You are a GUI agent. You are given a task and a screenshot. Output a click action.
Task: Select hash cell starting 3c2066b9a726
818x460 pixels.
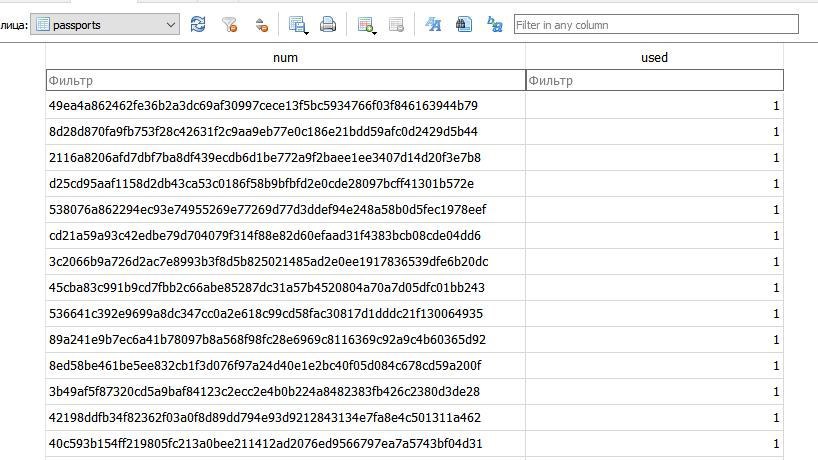(x=285, y=262)
